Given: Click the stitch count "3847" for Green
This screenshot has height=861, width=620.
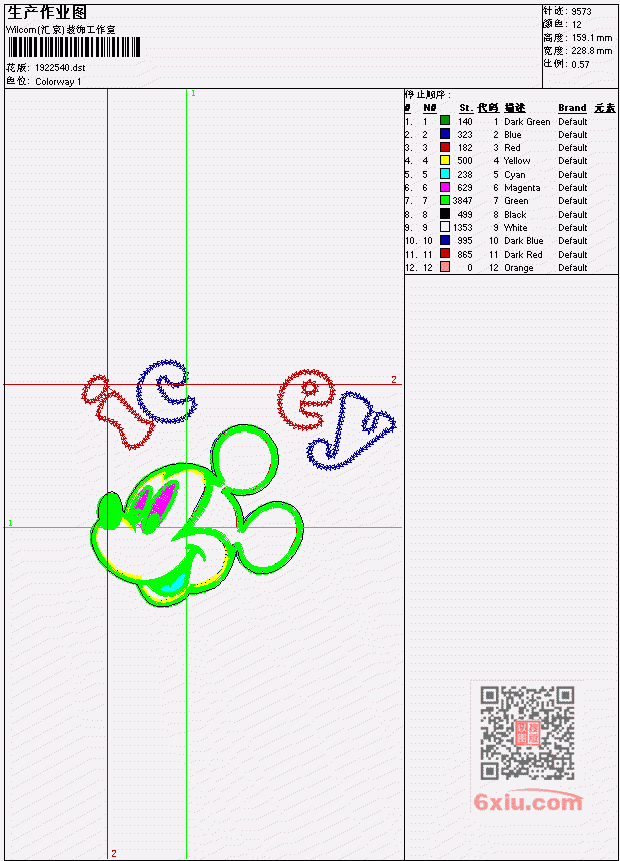Looking at the screenshot, I should click(462, 201).
